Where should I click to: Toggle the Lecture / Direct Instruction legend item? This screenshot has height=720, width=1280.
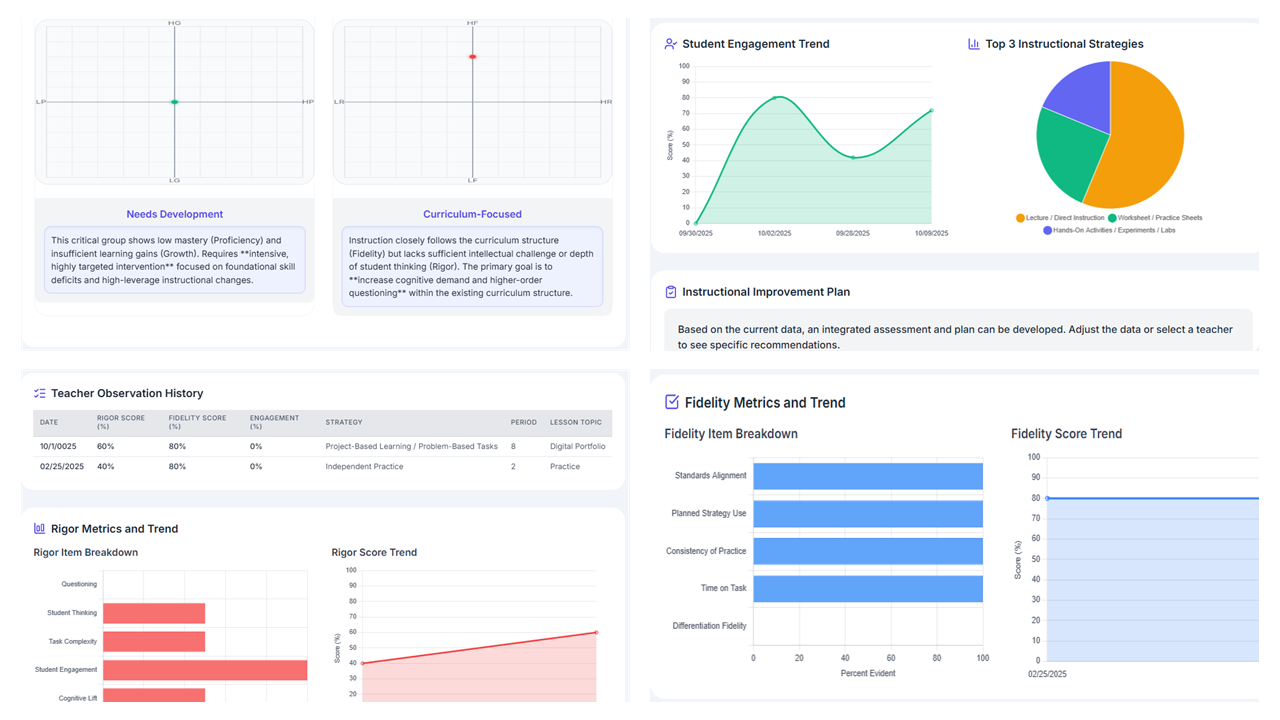pyautogui.click(x=1060, y=218)
